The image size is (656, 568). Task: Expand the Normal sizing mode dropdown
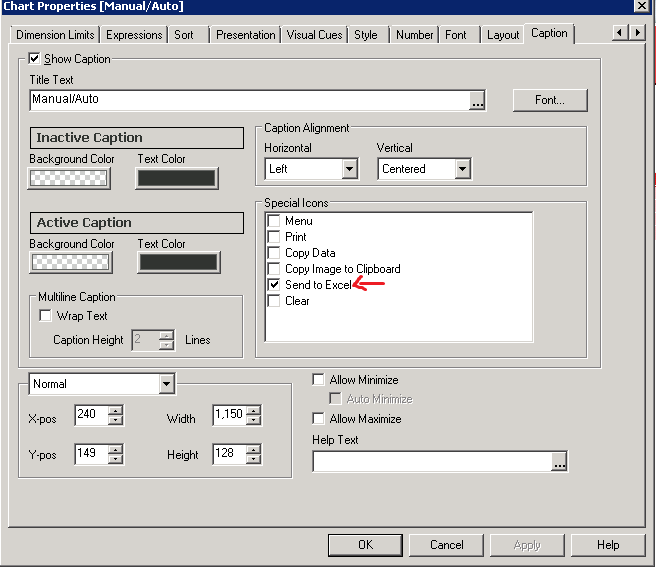point(166,384)
